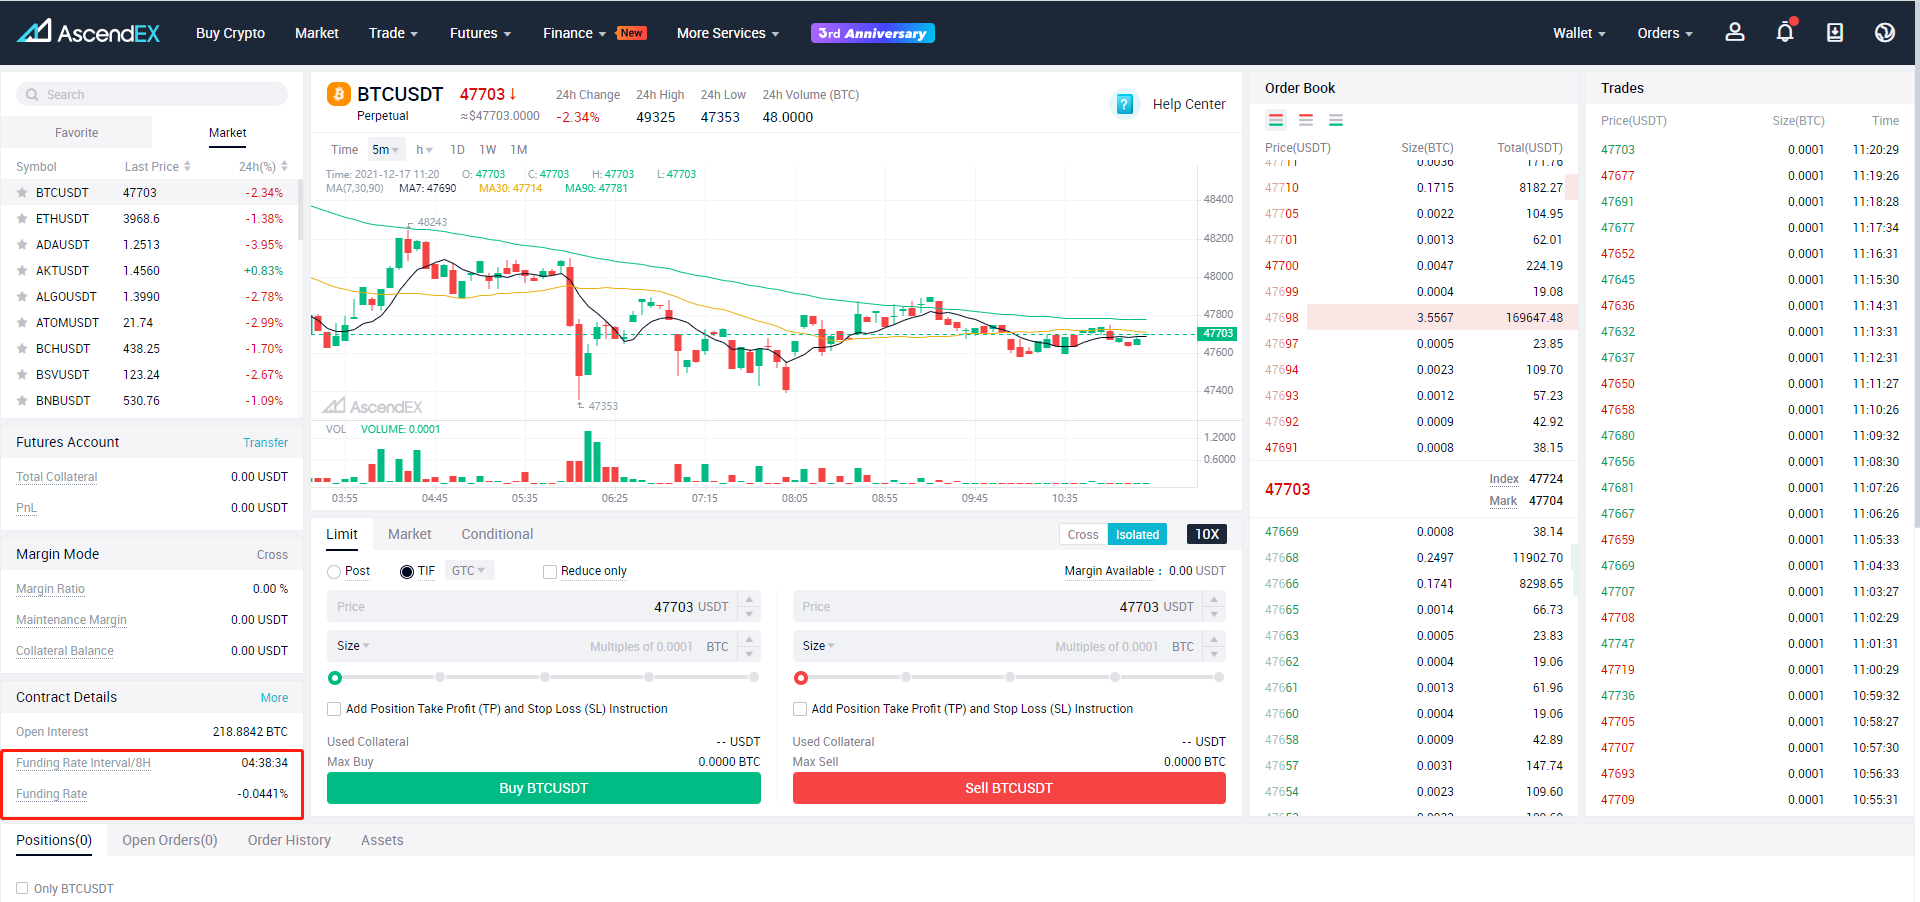Sort by Last Price arrows
The height and width of the screenshot is (902, 1920).
(187, 167)
